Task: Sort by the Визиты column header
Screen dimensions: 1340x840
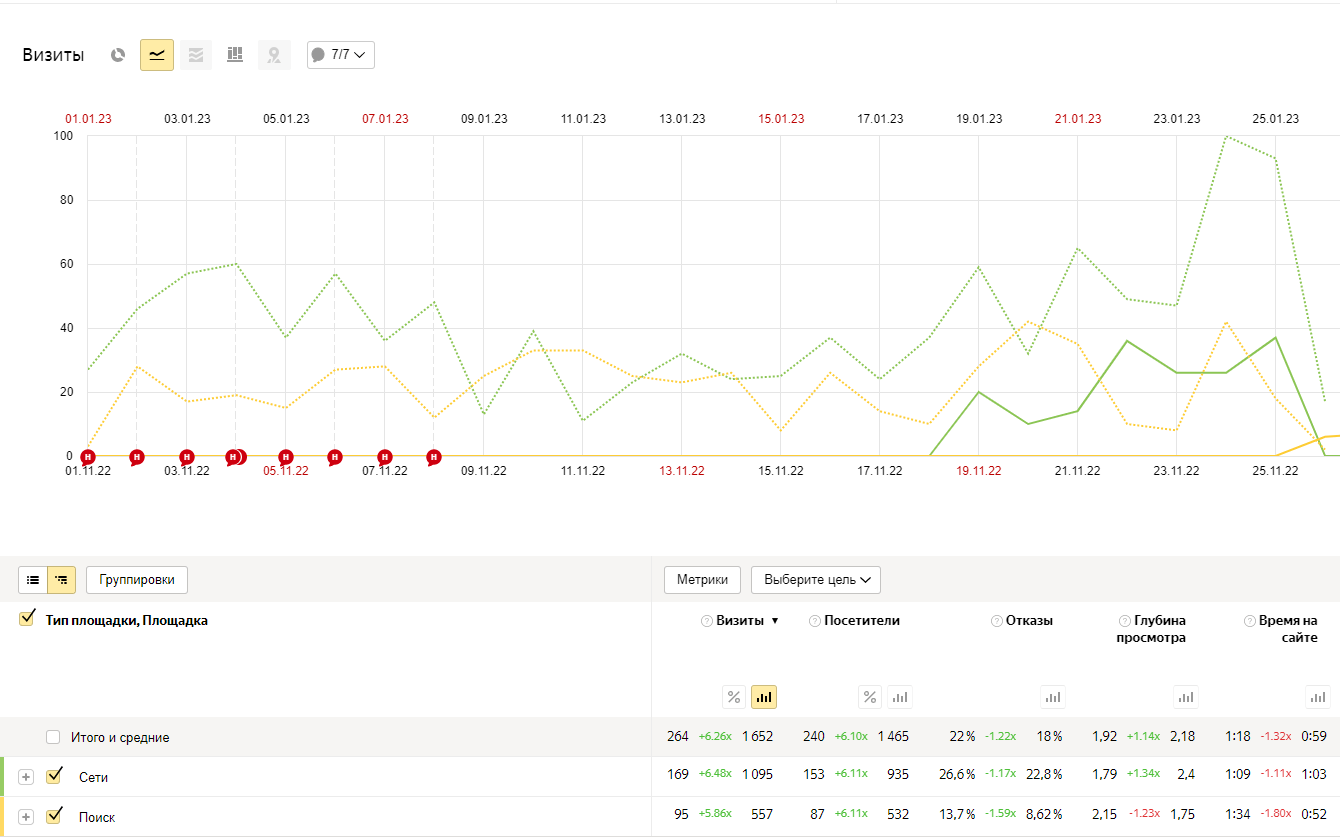Action: (738, 621)
